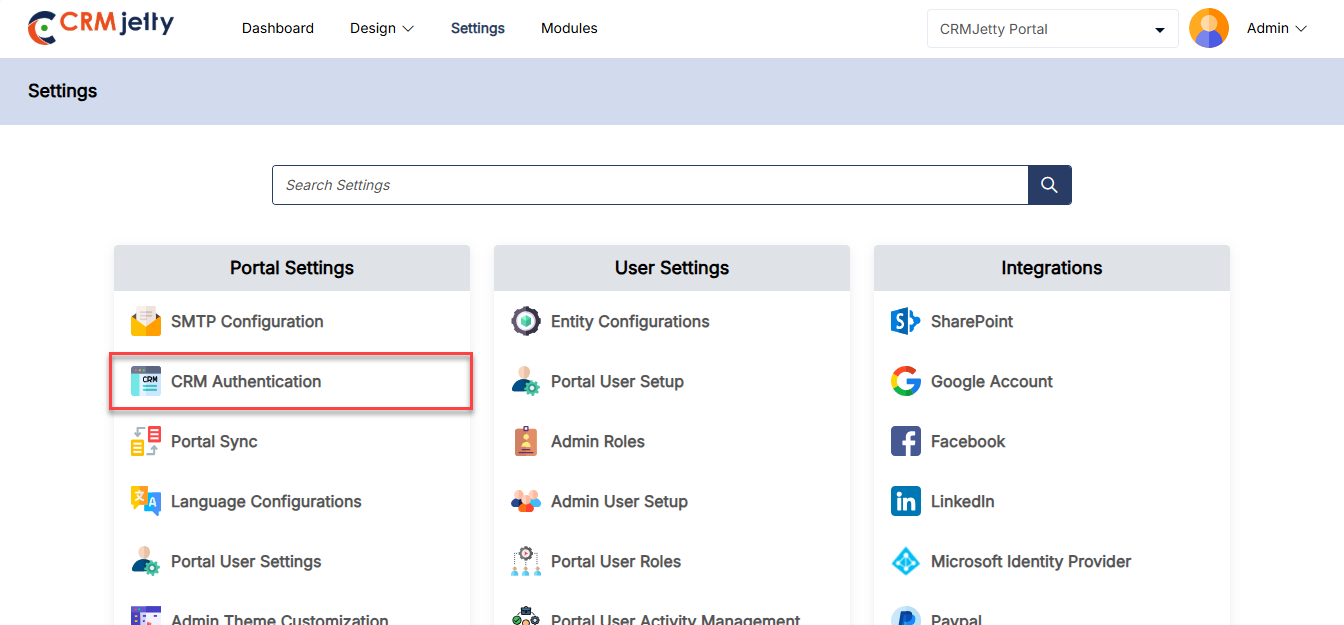Click the Facebook logo icon
The image size is (1344, 625).
tap(905, 441)
